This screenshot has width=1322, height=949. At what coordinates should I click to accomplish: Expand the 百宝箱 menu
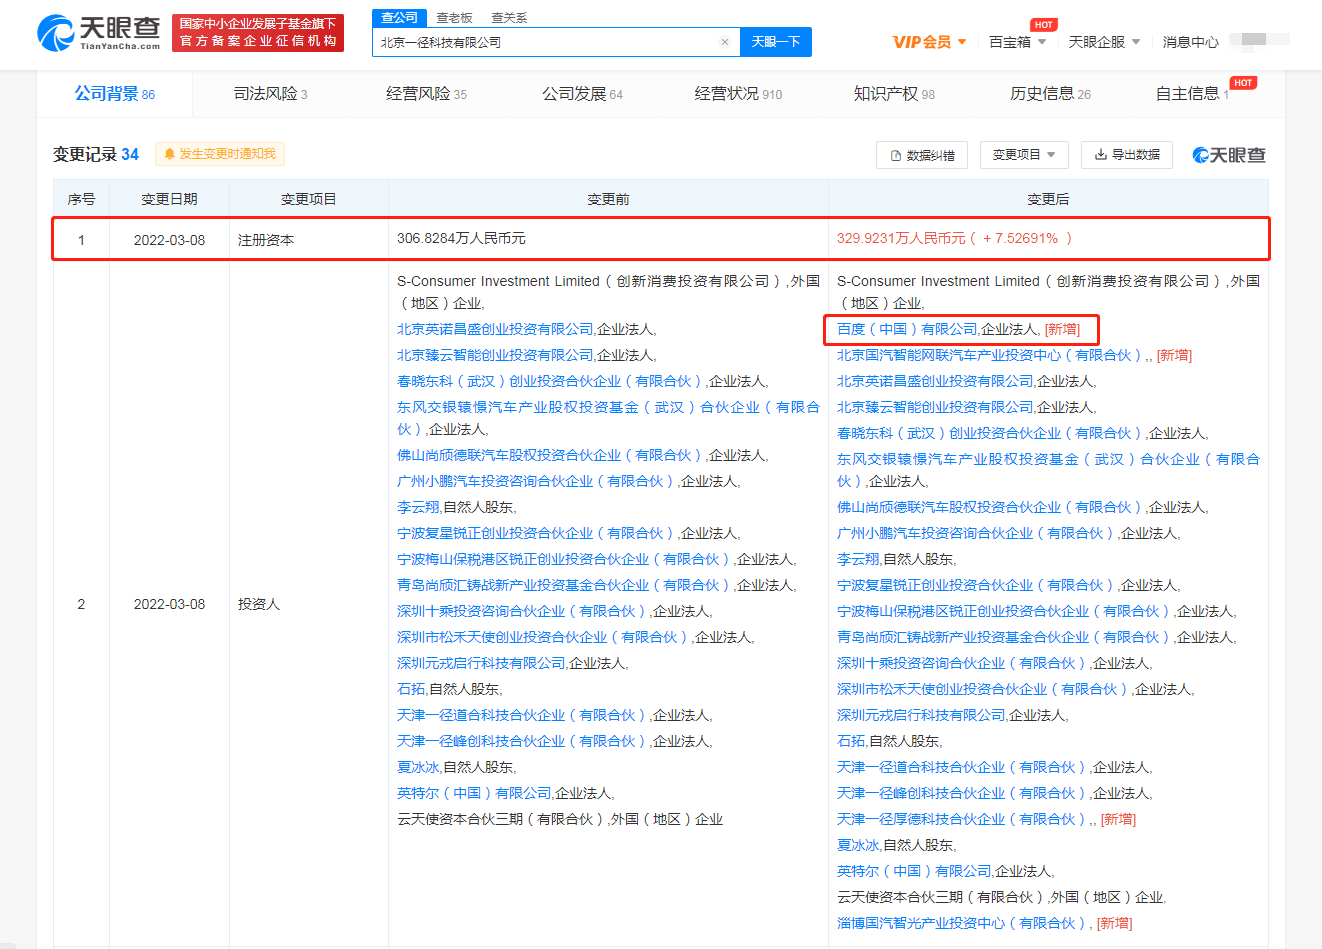[1017, 42]
